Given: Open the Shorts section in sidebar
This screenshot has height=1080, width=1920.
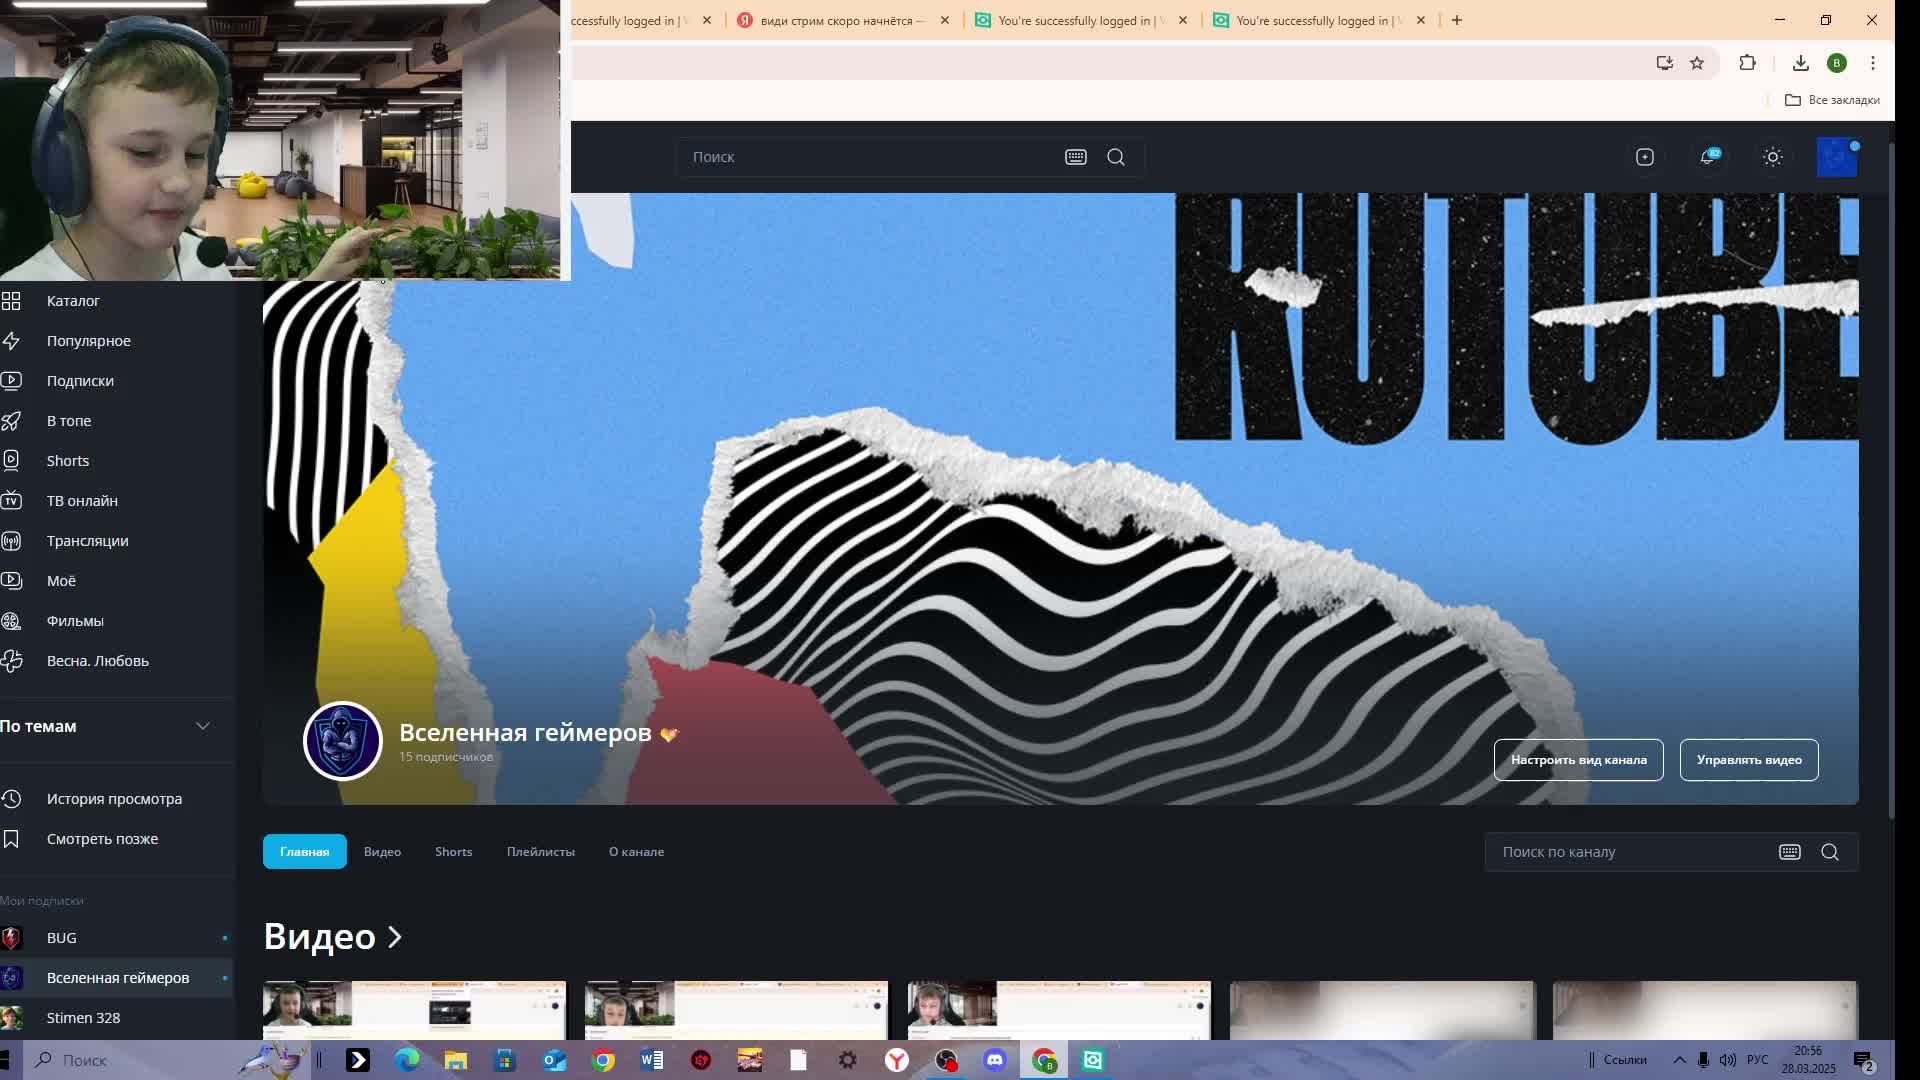Looking at the screenshot, I should point(68,461).
